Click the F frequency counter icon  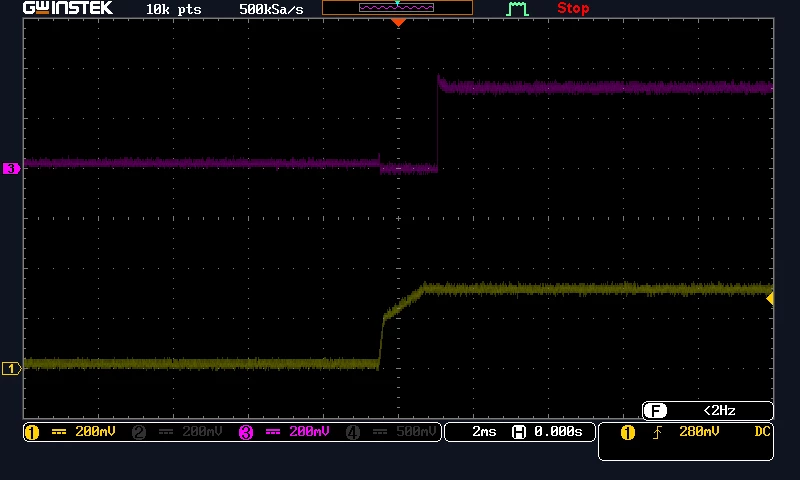(x=655, y=411)
